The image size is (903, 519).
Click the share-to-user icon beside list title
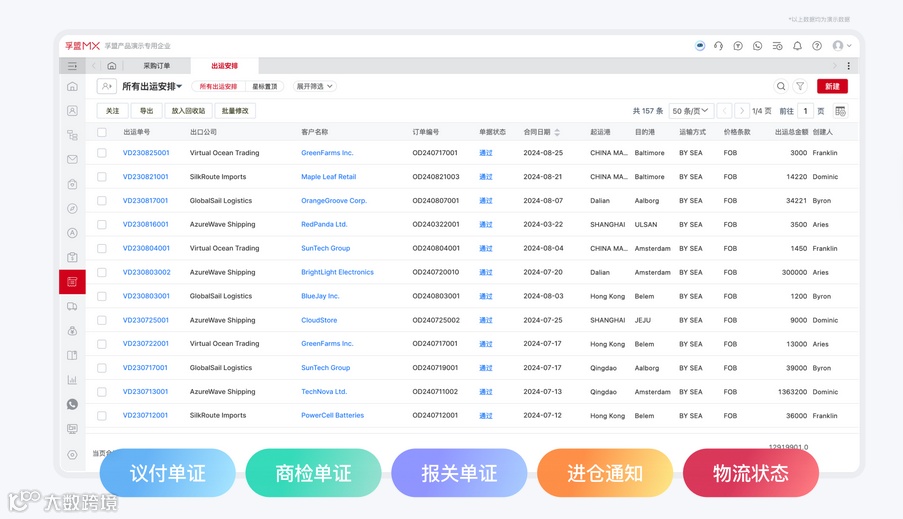(107, 86)
